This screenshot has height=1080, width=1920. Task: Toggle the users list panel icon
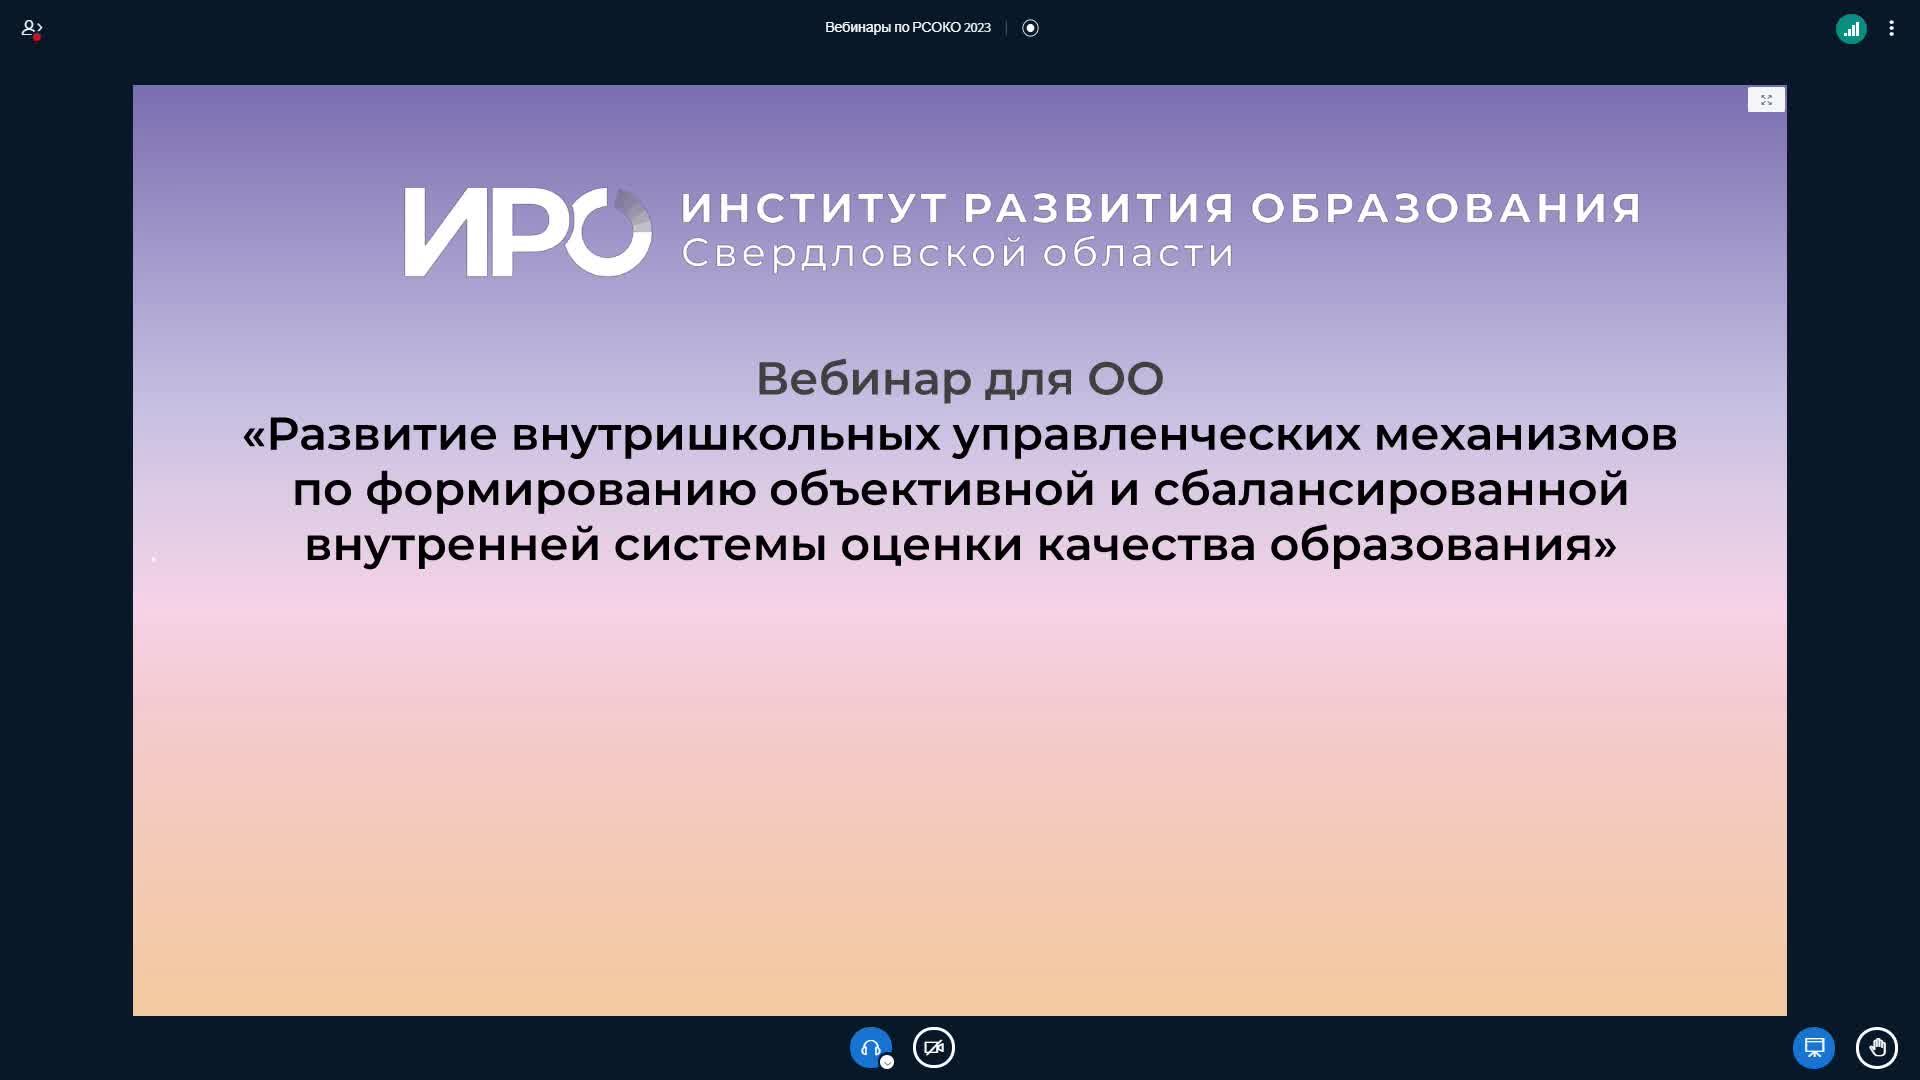pyautogui.click(x=30, y=28)
